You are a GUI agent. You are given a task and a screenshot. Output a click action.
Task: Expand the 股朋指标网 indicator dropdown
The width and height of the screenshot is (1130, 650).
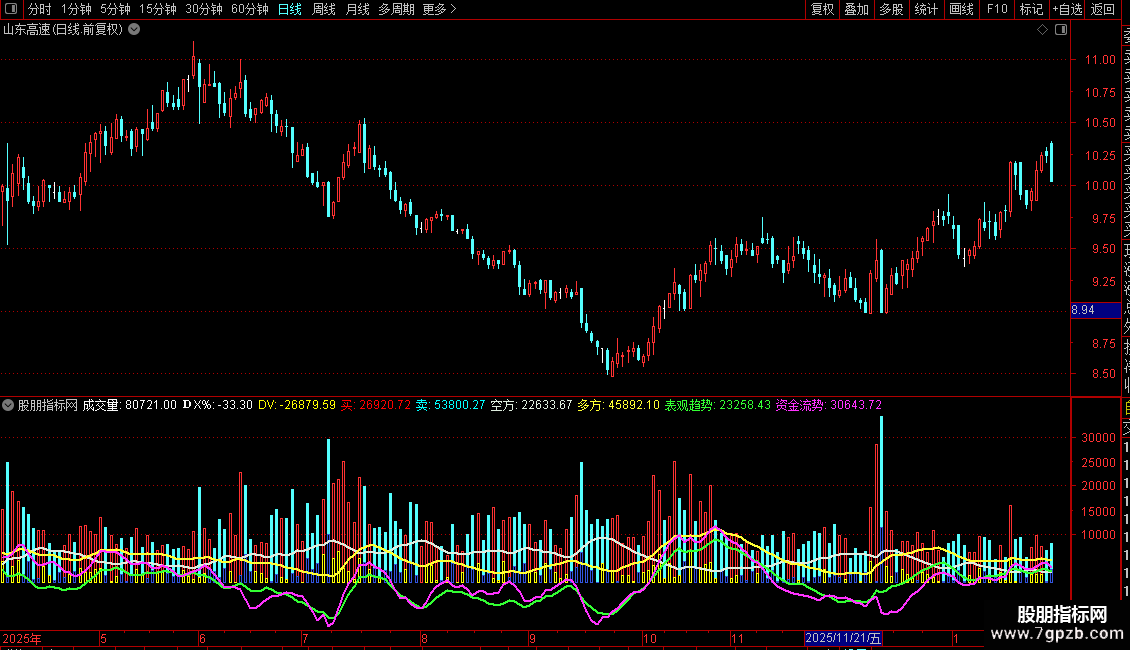9,405
